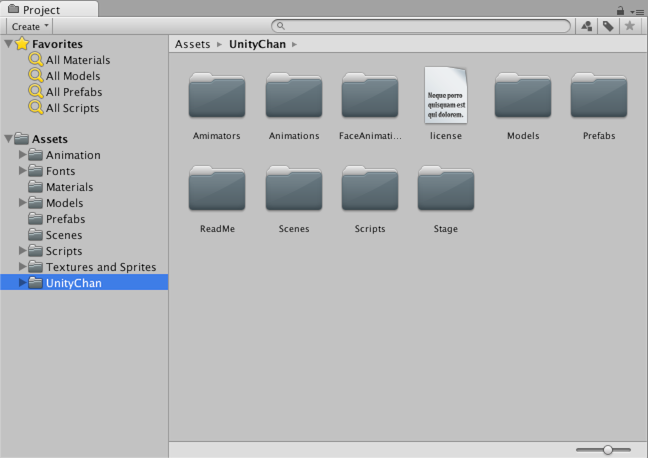648x458 pixels.
Task: Open the Scripts folder icon in grid
Action: pos(370,188)
